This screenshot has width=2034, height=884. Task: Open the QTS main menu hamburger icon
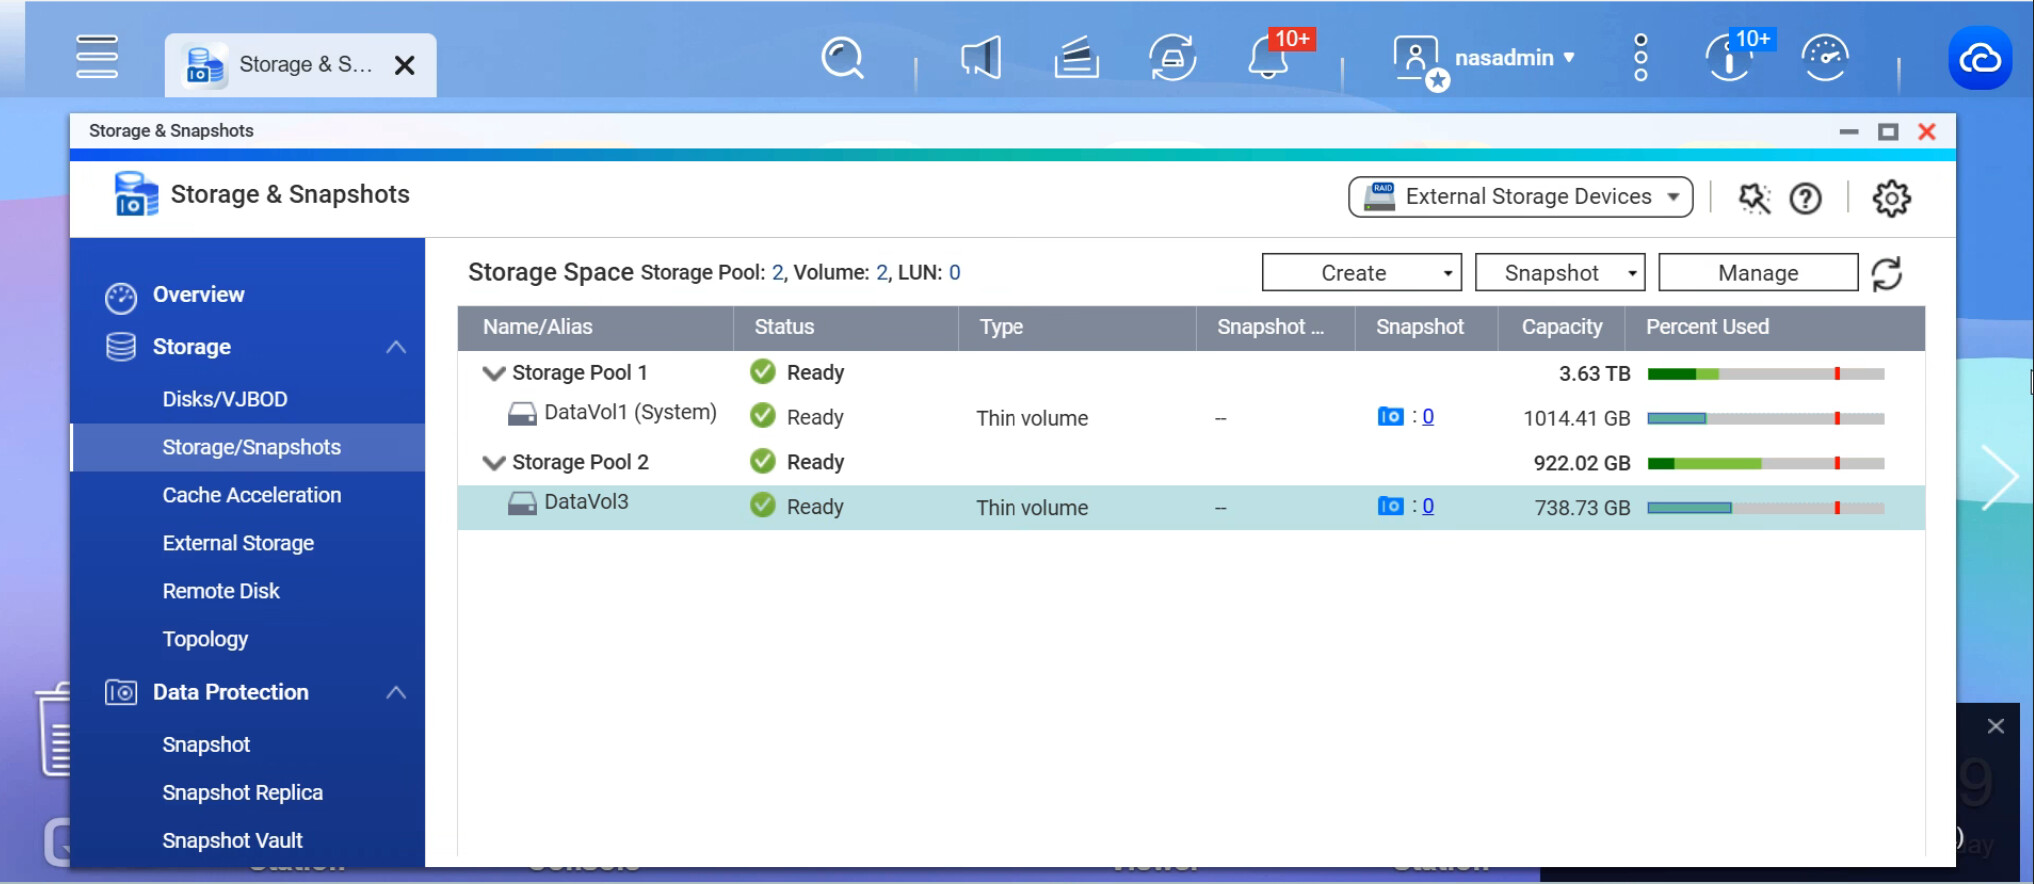[97, 57]
